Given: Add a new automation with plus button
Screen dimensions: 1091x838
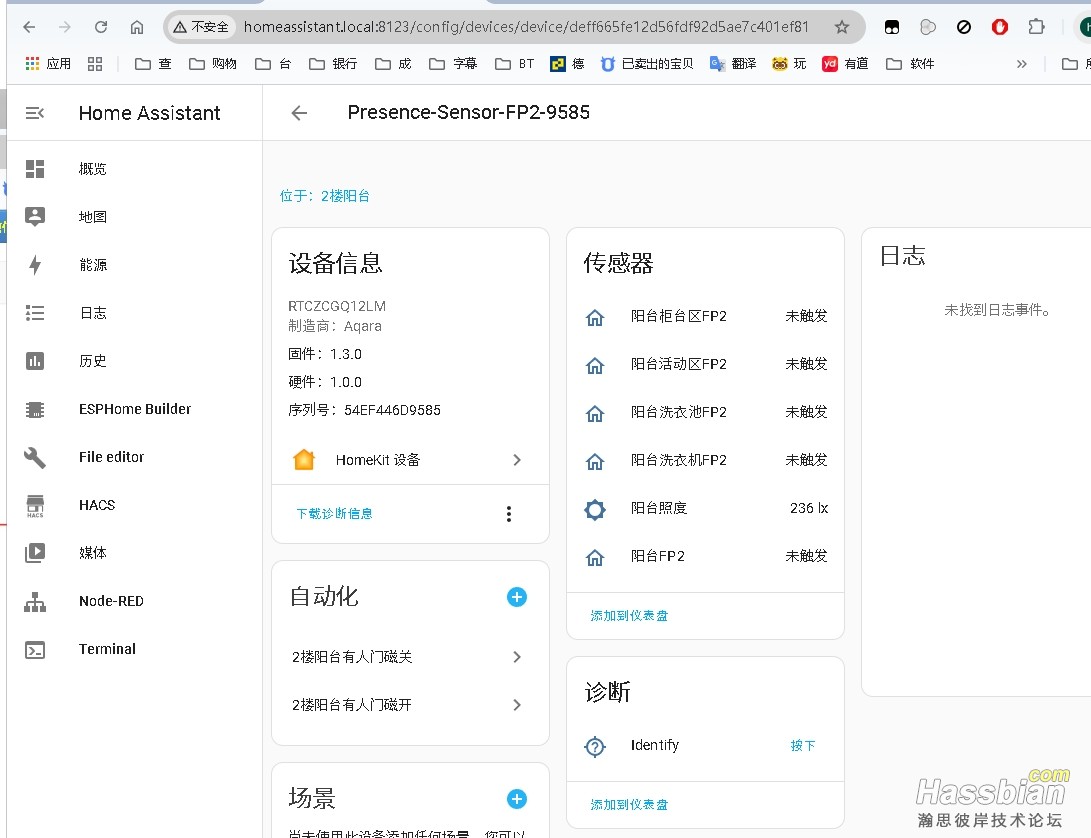Looking at the screenshot, I should 516,596.
